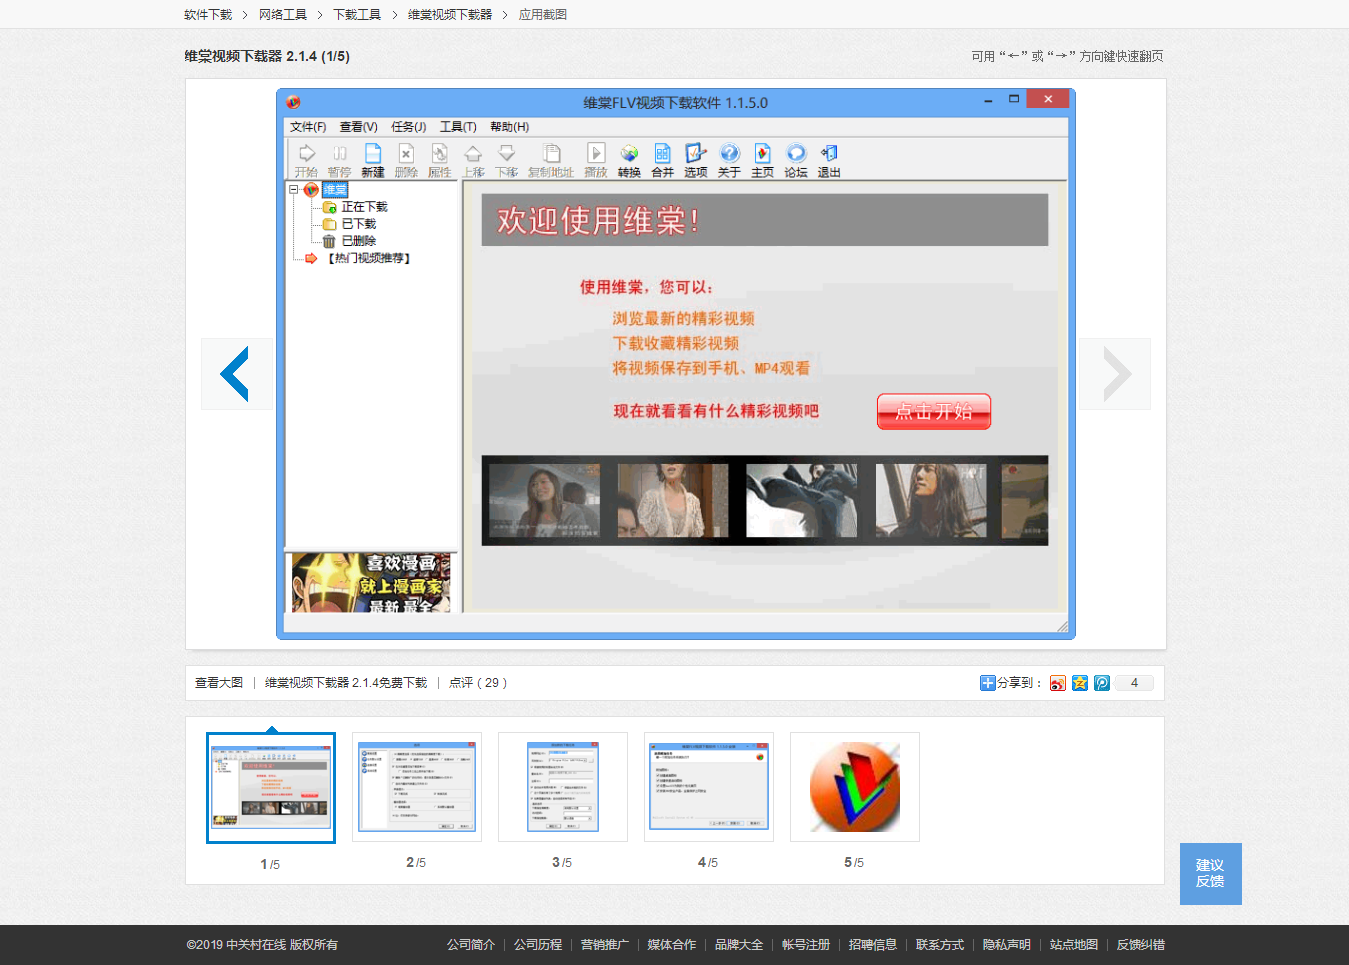Click the 维棠视频下载器 2.1.4免费下载 link
1349x965 pixels.
point(346,683)
